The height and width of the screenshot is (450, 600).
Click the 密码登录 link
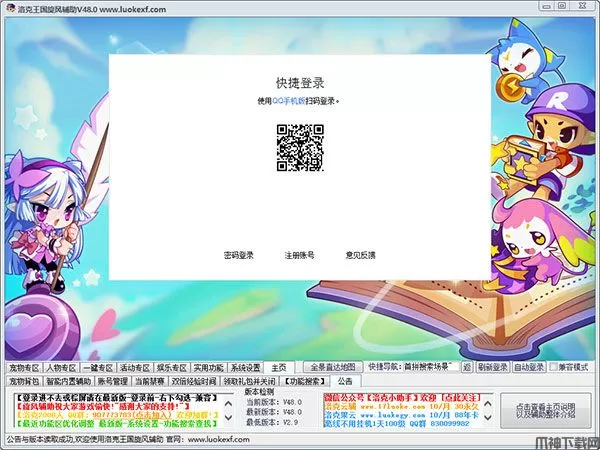[239, 255]
